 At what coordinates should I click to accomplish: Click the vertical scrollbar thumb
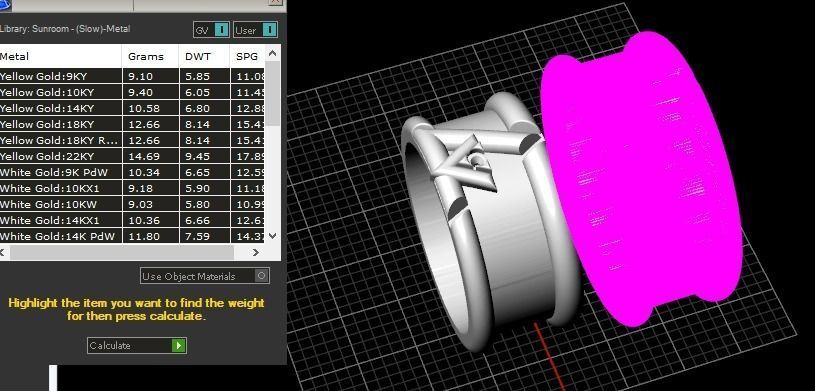[273, 93]
